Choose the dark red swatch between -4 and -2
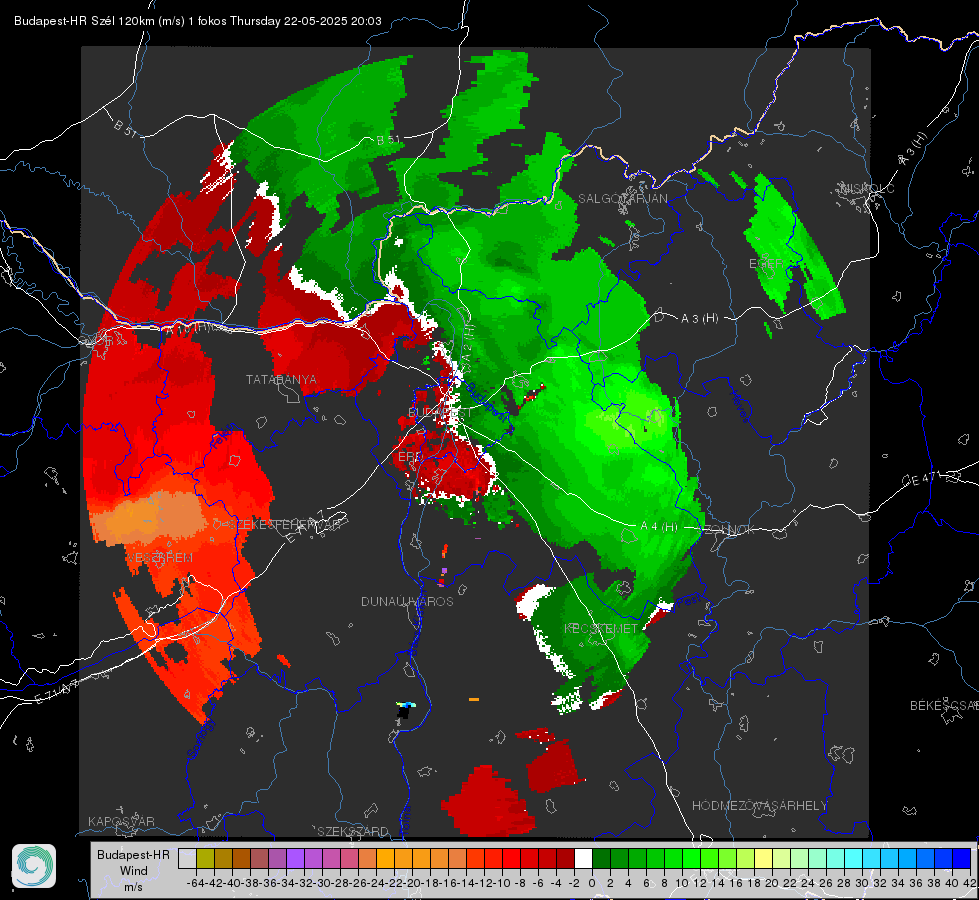The height and width of the screenshot is (900, 979). 565,858
